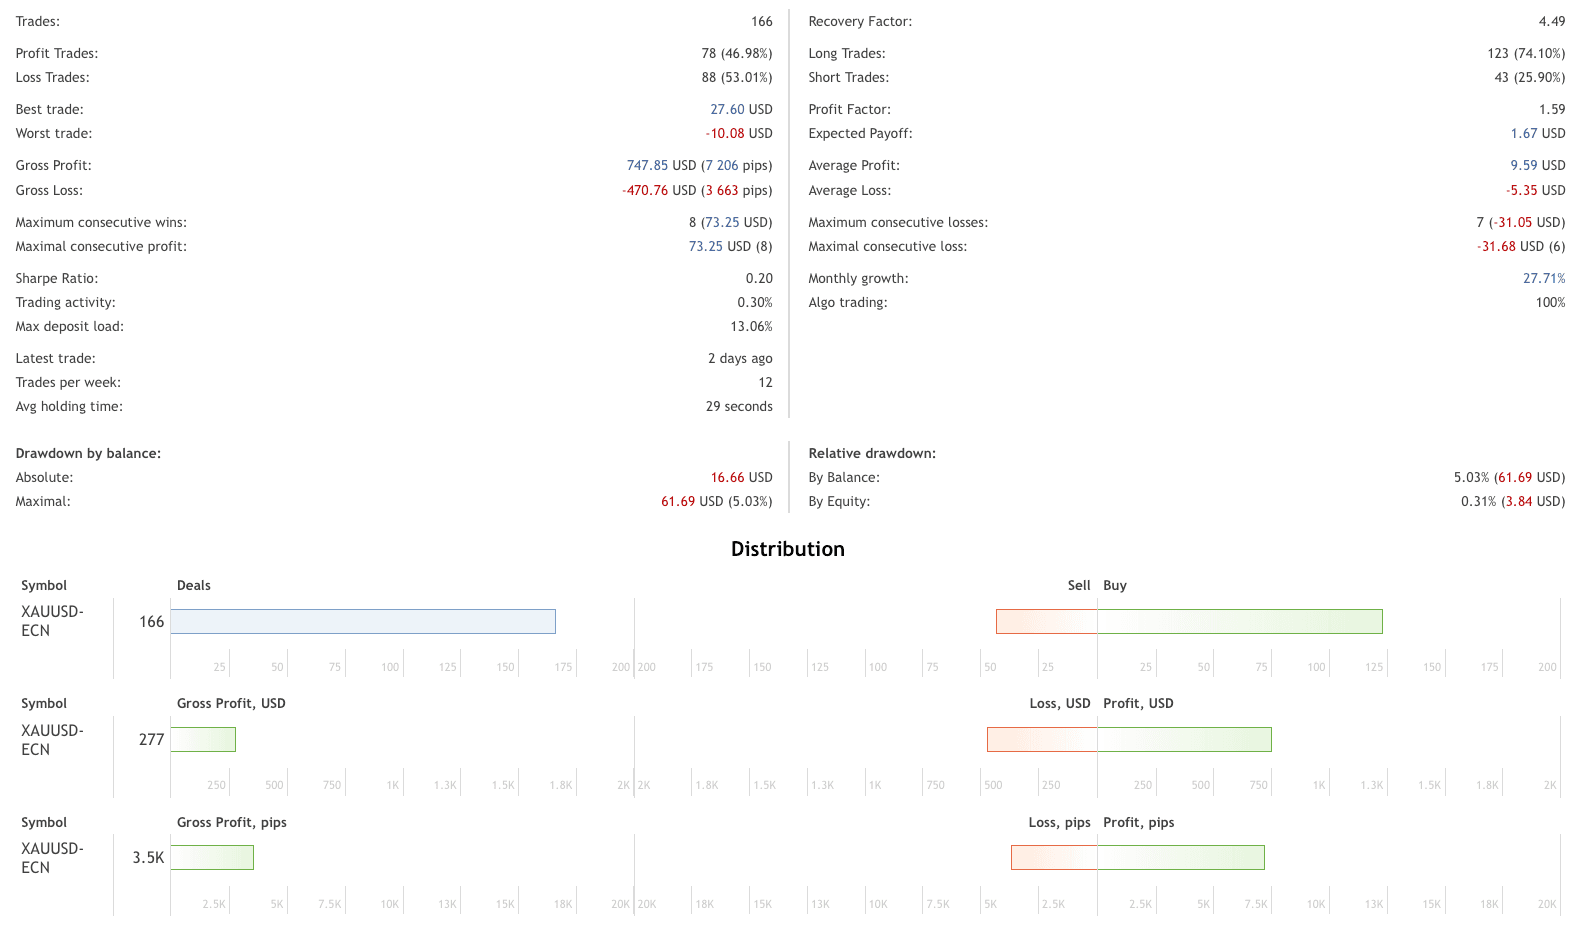The height and width of the screenshot is (928, 1583).
Task: Click the Sharpe Ratio label
Action: (x=57, y=278)
